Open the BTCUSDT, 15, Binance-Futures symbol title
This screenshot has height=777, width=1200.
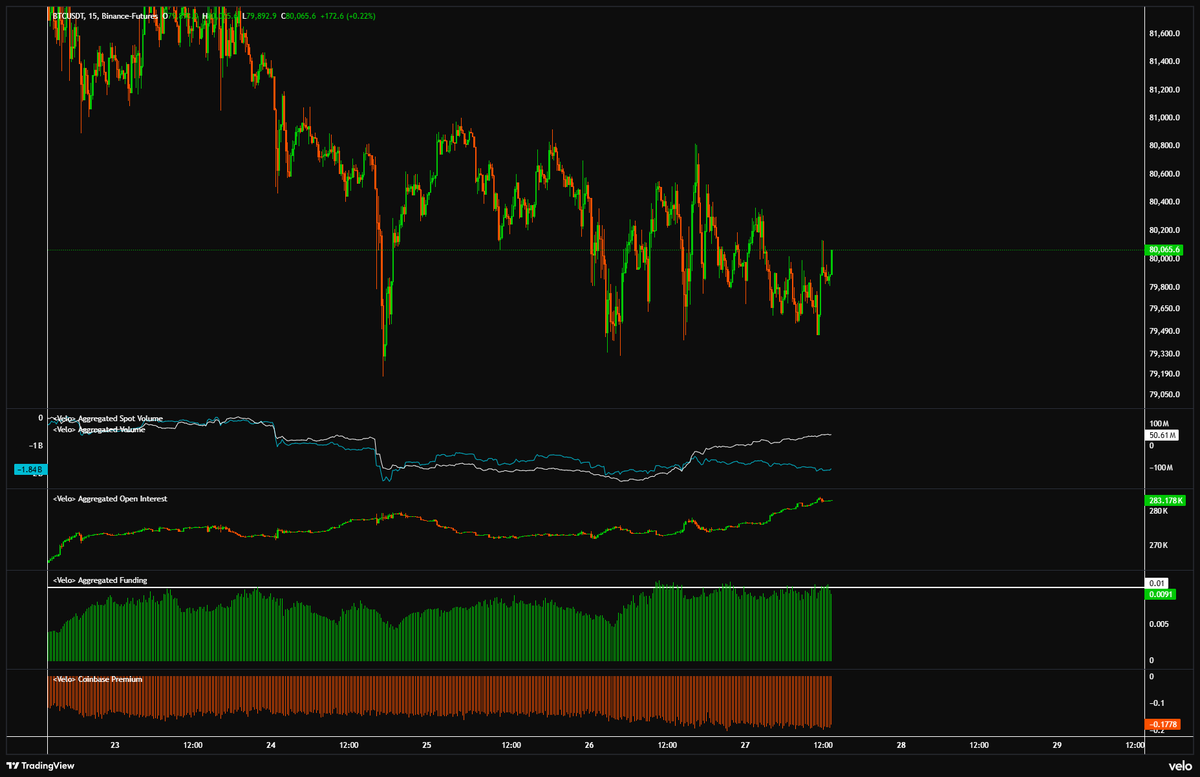(x=104, y=16)
